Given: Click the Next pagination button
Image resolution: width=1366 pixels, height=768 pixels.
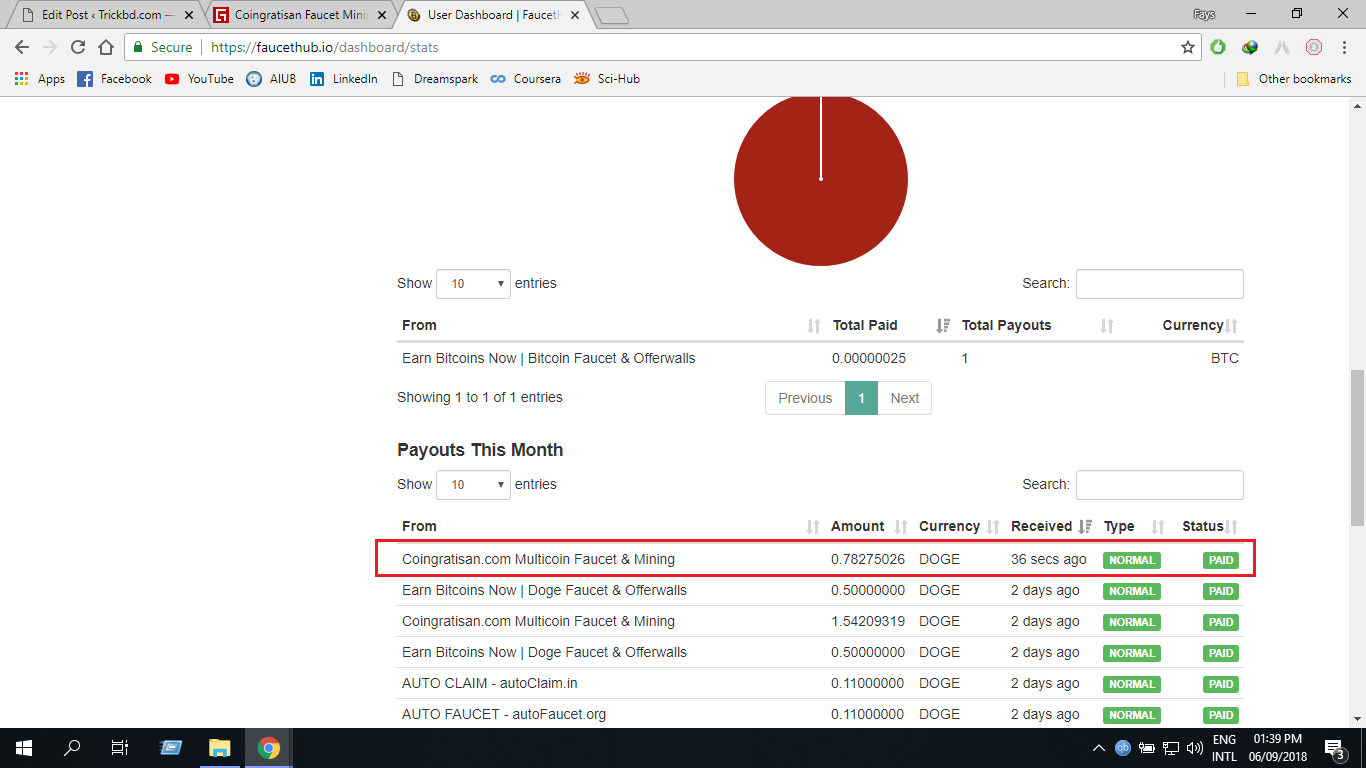Looking at the screenshot, I should [904, 398].
